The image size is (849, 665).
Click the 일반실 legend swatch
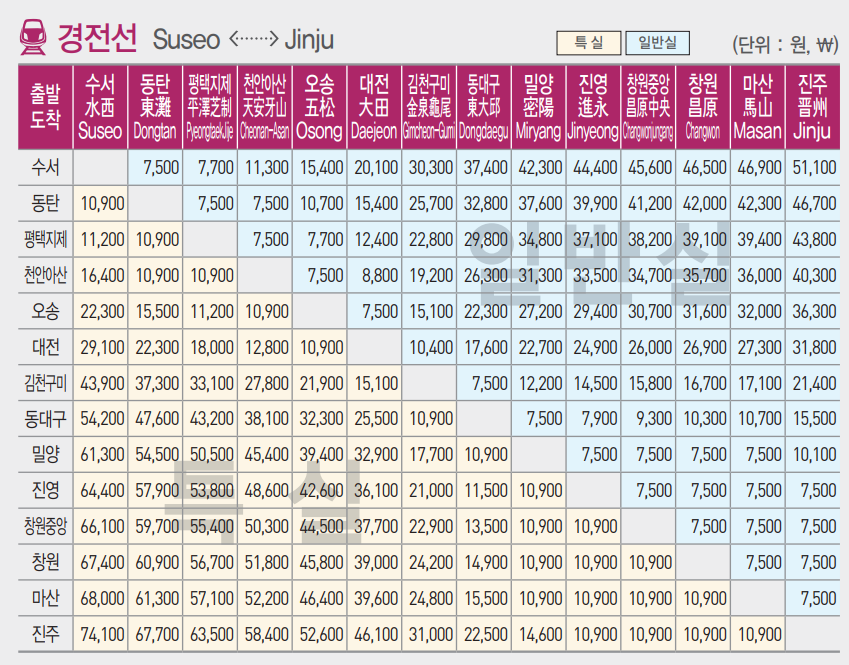click(657, 43)
